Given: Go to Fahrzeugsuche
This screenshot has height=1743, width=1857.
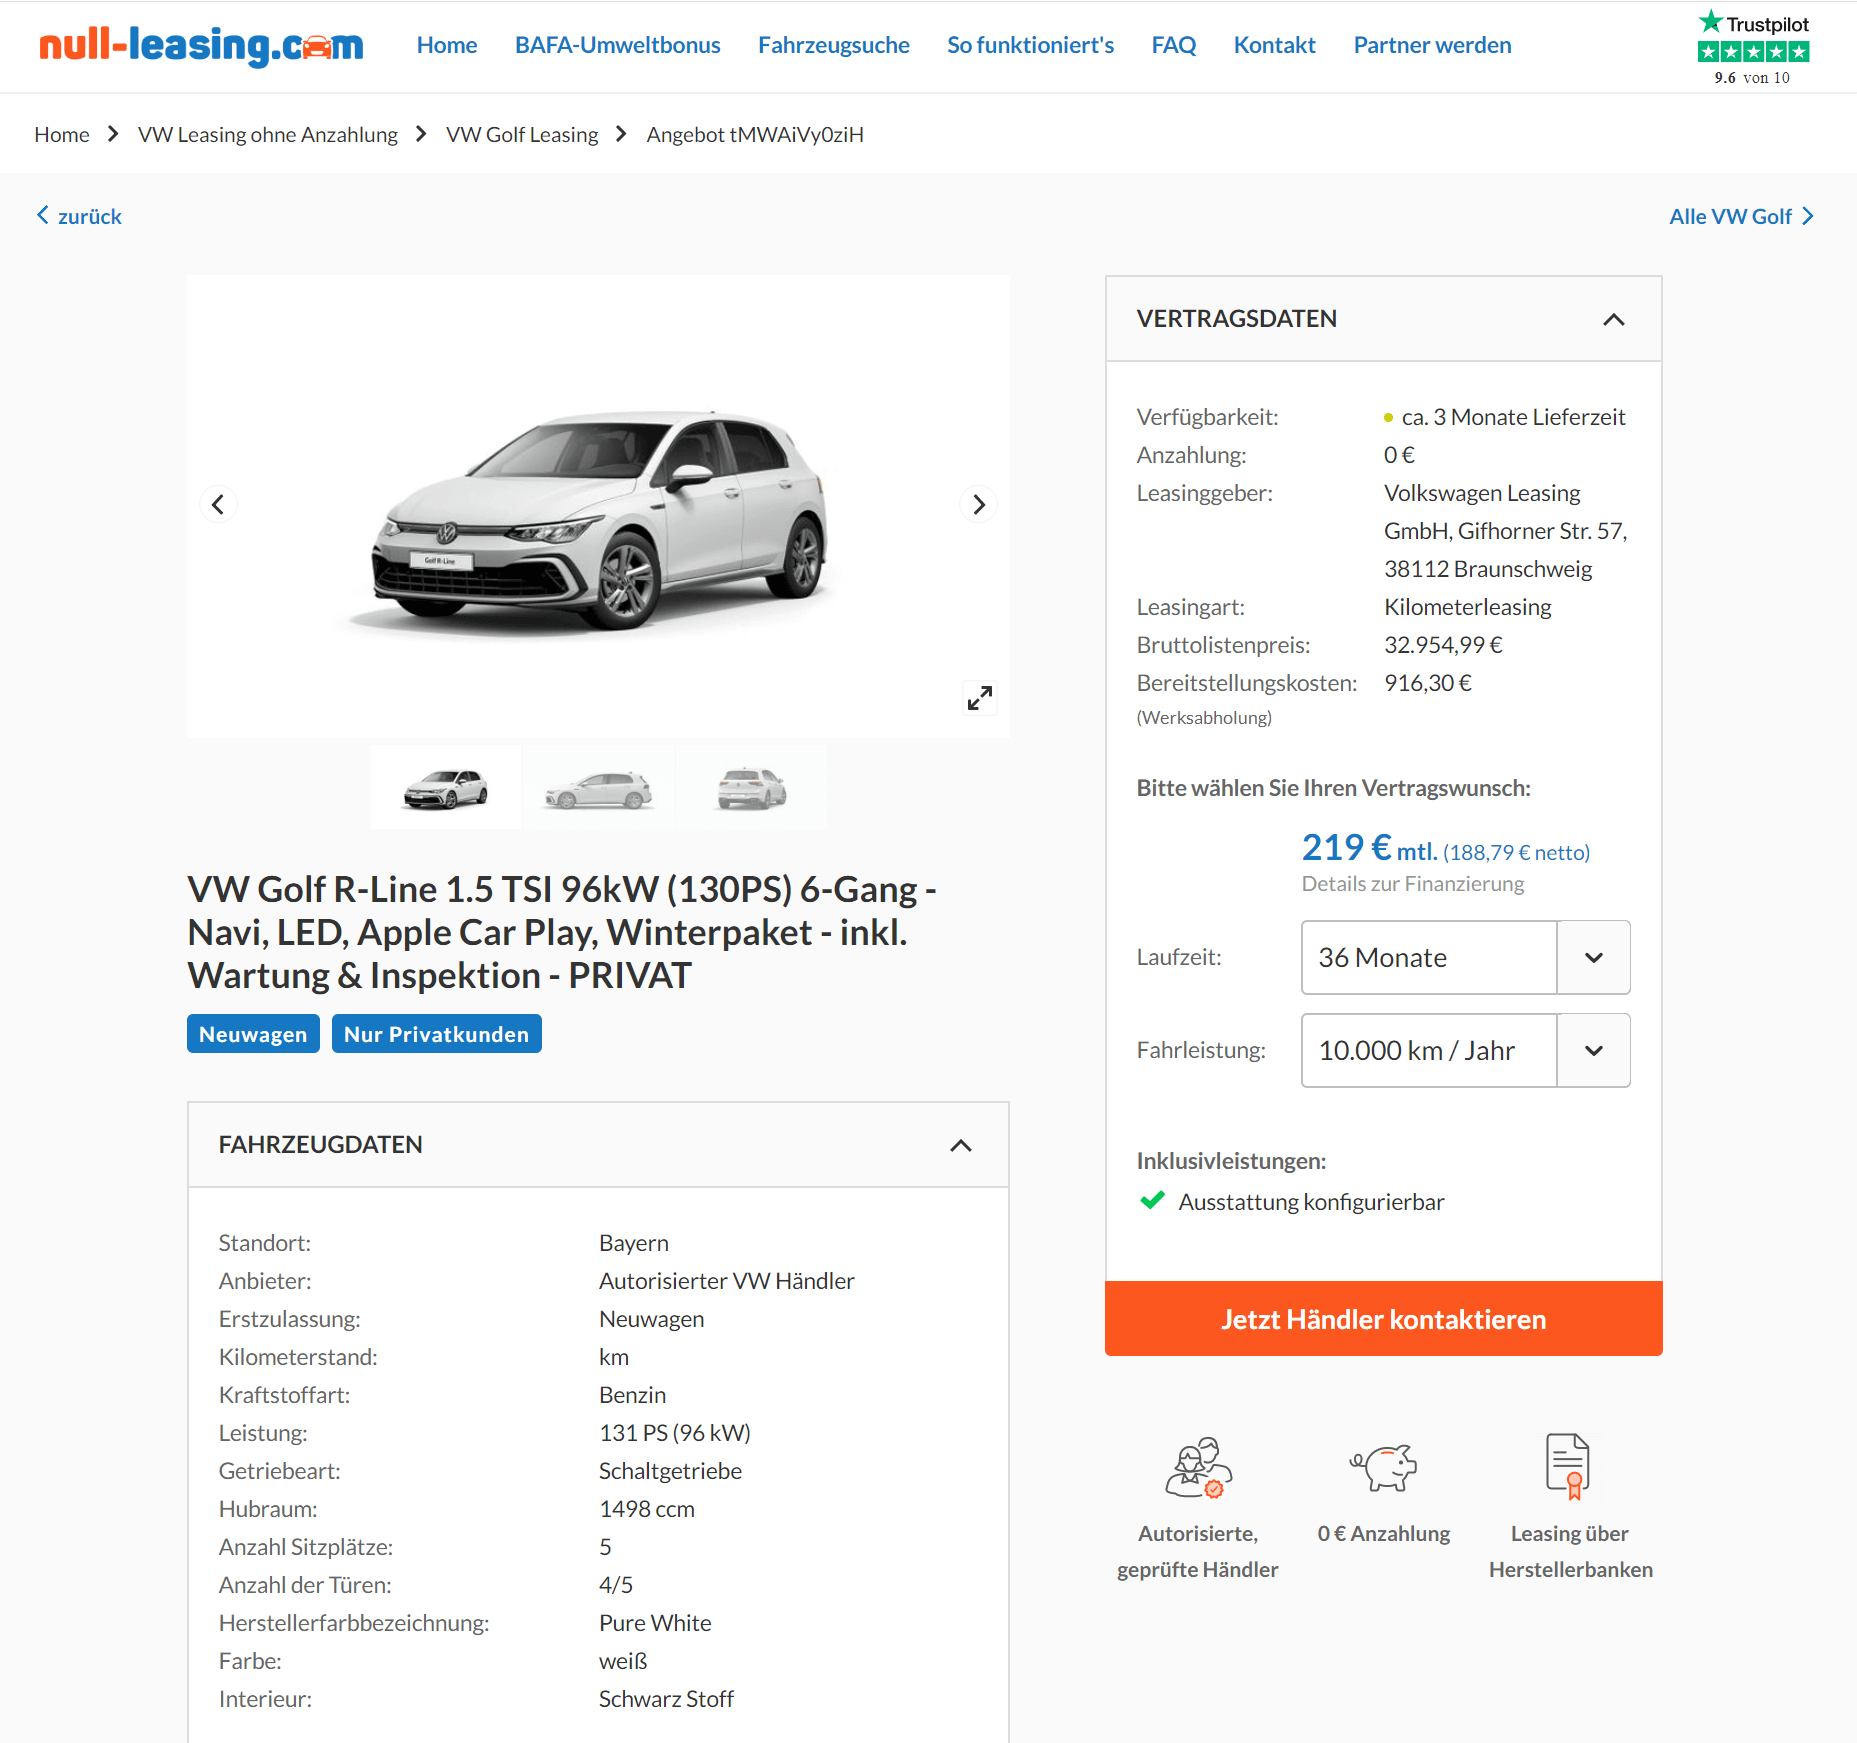Looking at the screenshot, I should point(833,45).
